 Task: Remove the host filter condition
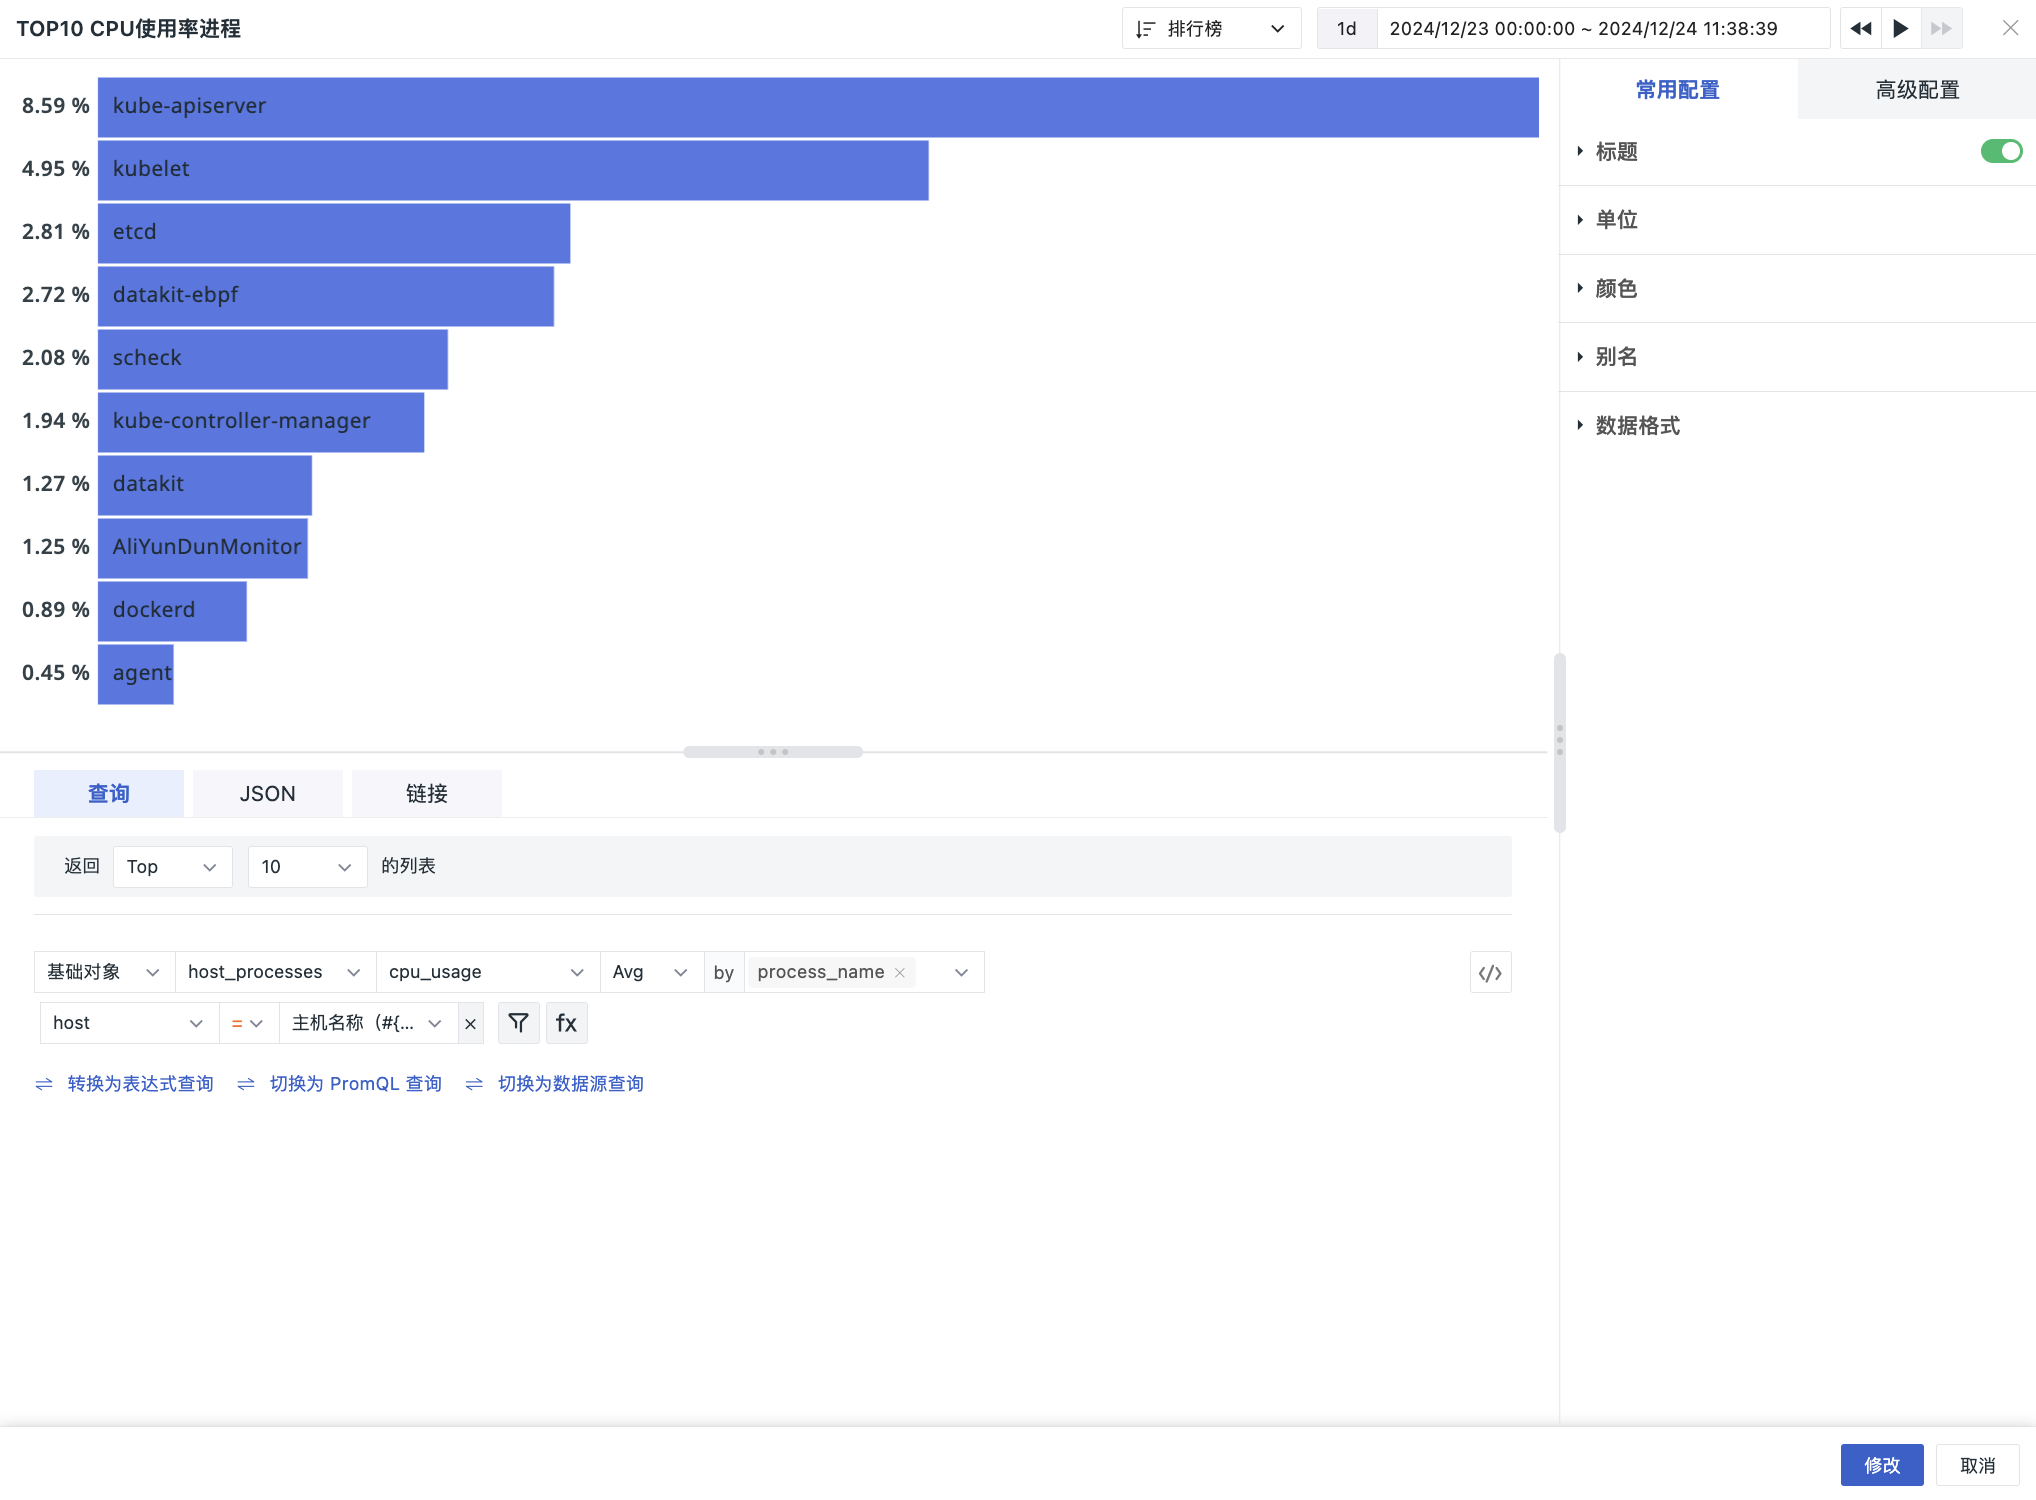(470, 1024)
